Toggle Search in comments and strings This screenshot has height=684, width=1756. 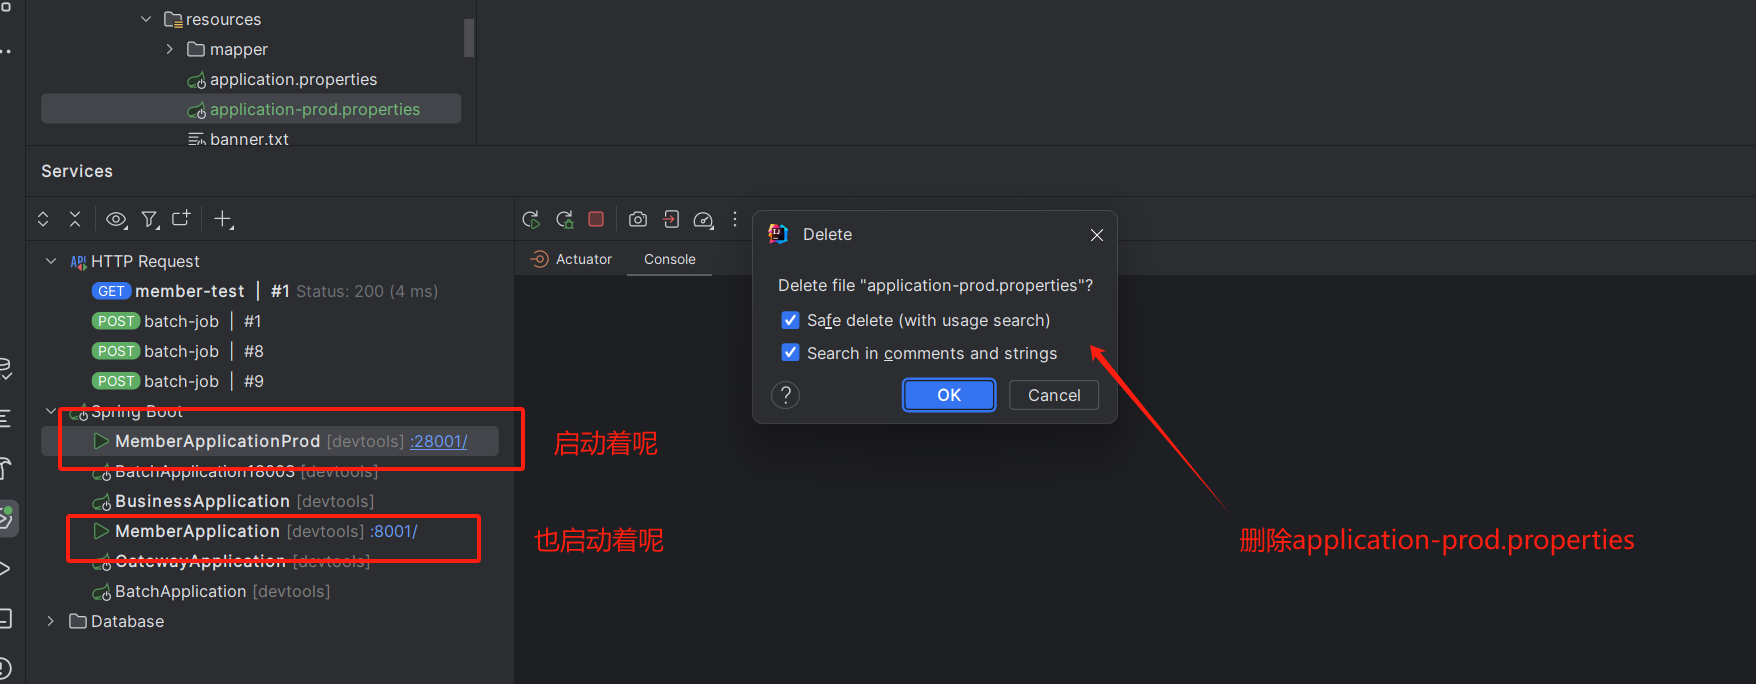tap(790, 353)
